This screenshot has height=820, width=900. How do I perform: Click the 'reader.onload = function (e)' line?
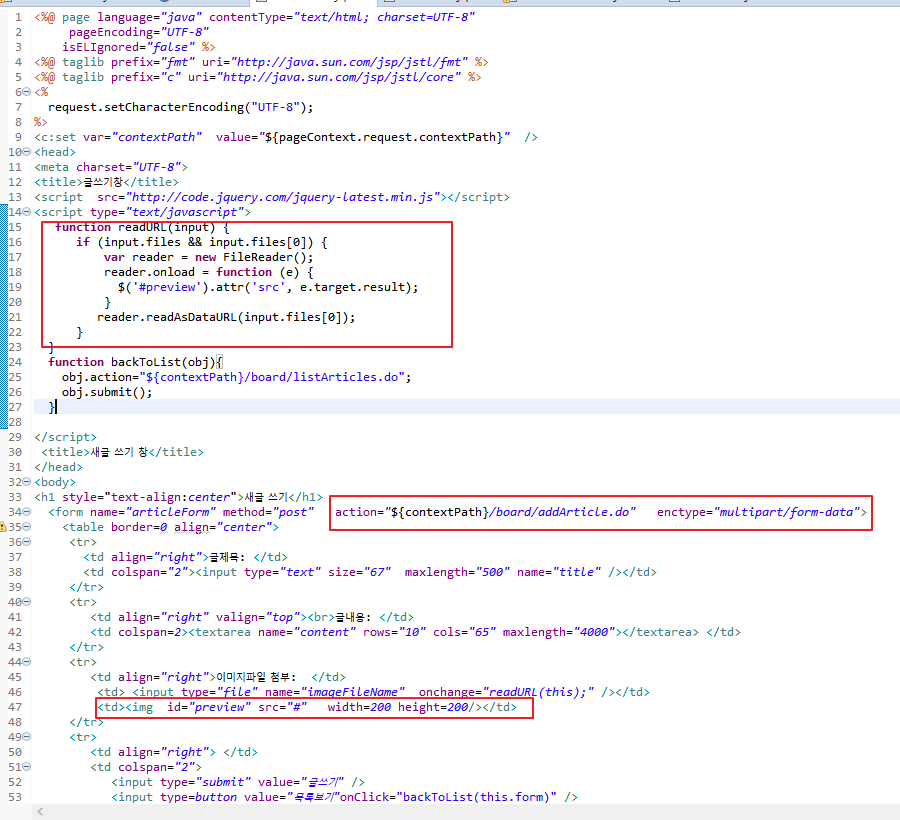208,272
